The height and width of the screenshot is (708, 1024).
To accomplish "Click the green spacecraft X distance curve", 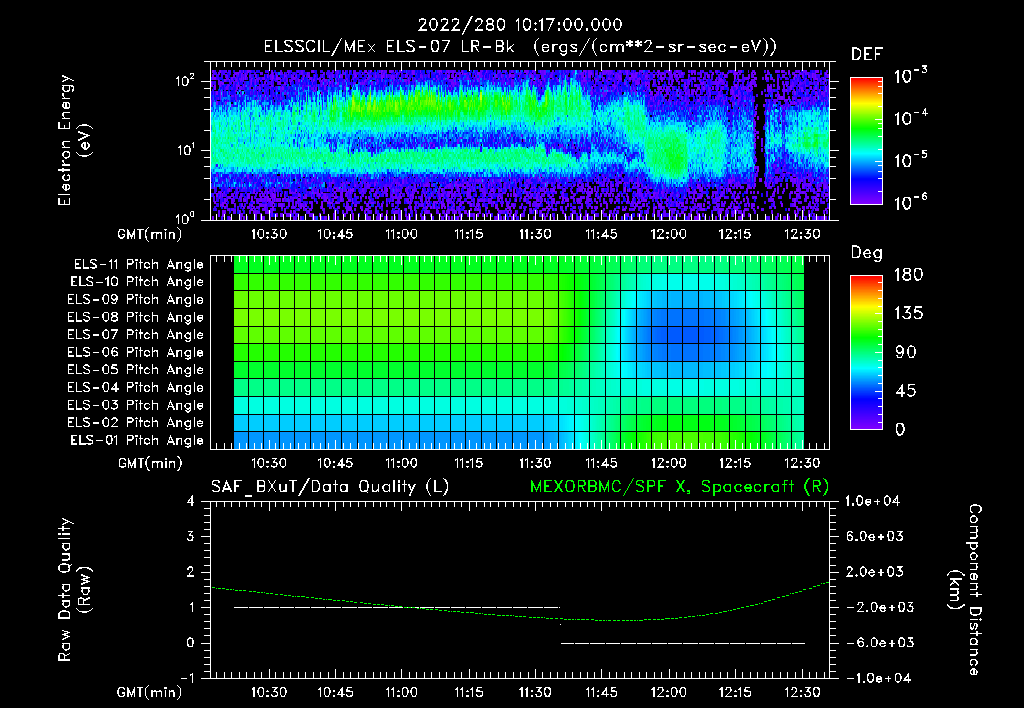I will click(x=520, y=615).
